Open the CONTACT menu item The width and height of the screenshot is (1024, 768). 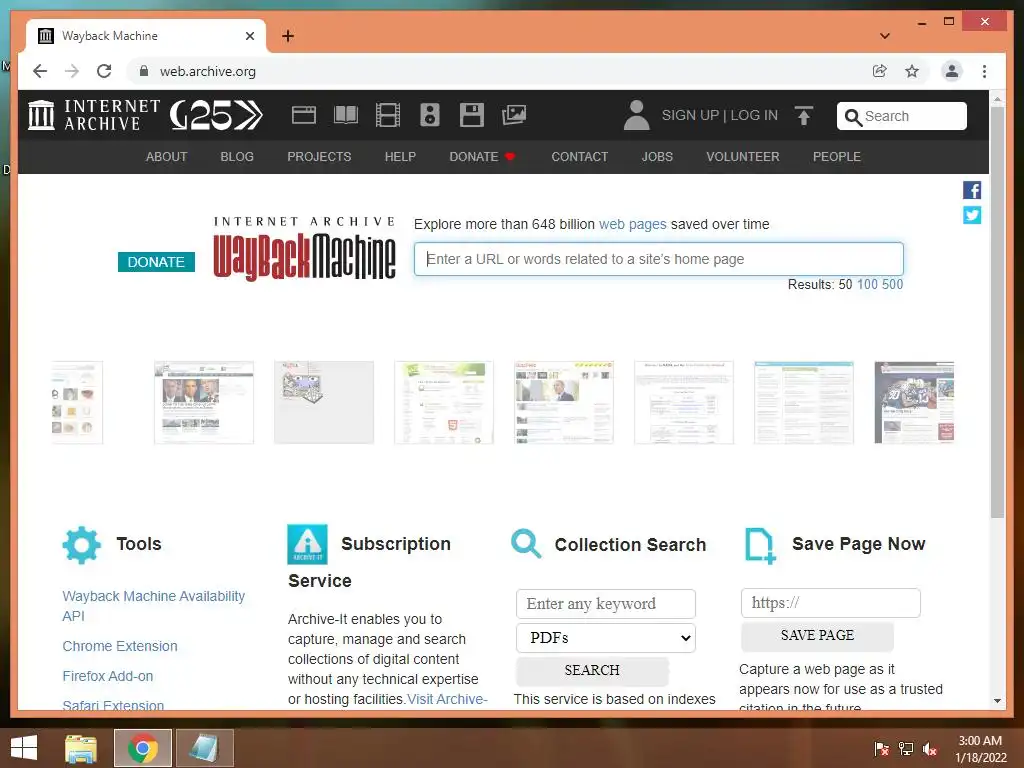tap(580, 157)
